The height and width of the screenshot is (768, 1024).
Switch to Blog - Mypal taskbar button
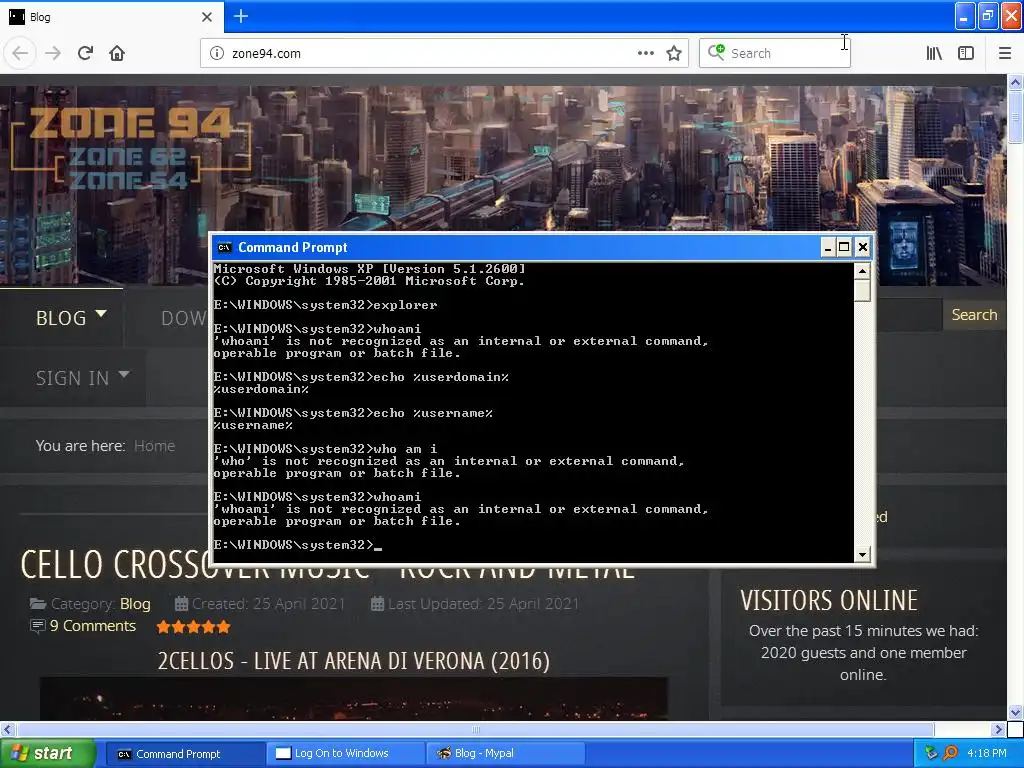click(x=505, y=754)
